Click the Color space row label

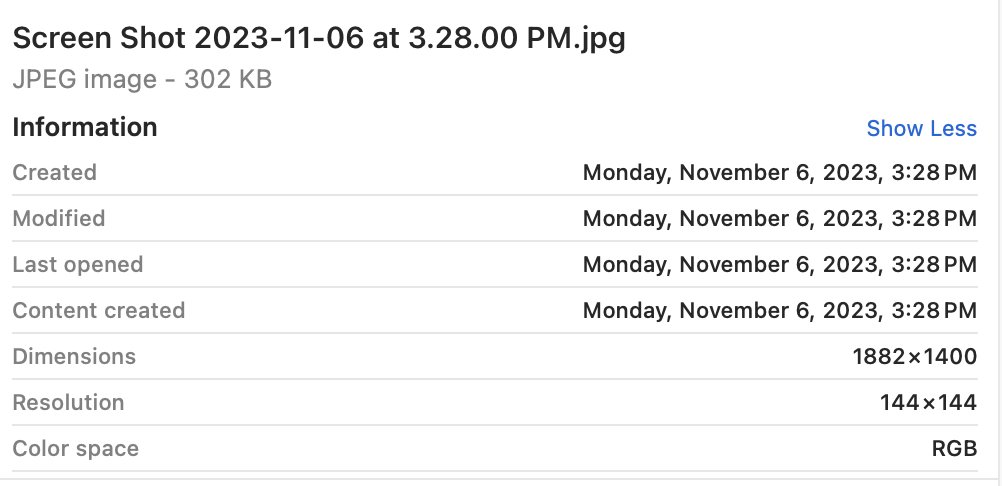coord(76,449)
